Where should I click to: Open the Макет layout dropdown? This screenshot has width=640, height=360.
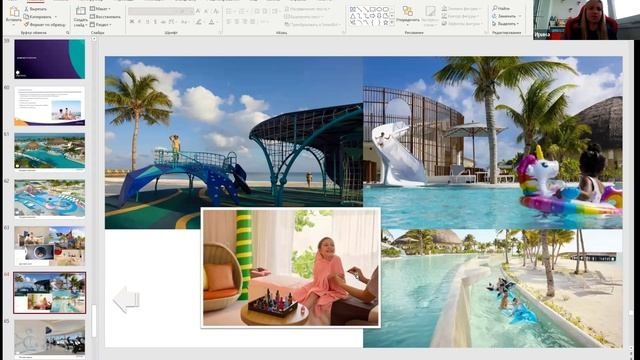pos(100,9)
